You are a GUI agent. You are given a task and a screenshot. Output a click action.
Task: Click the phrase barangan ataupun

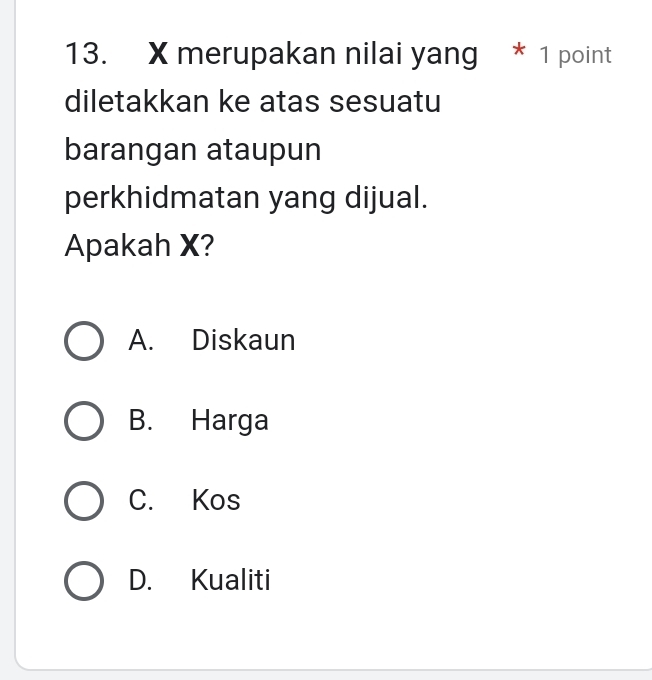click(x=193, y=150)
